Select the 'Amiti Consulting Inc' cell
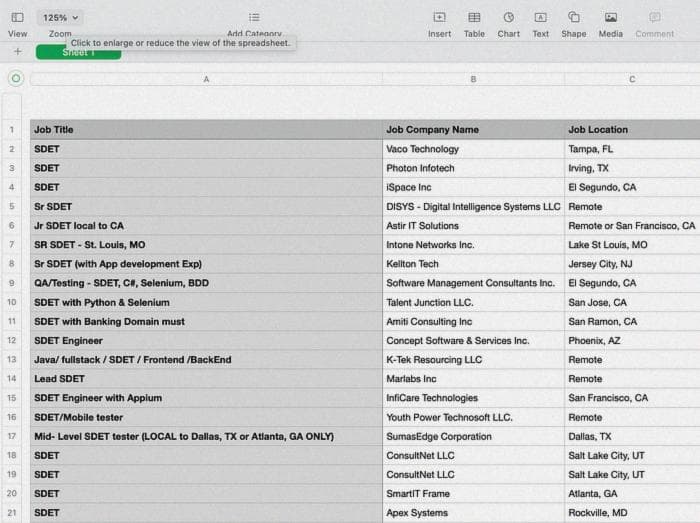Image resolution: width=700 pixels, height=523 pixels. (x=473, y=322)
